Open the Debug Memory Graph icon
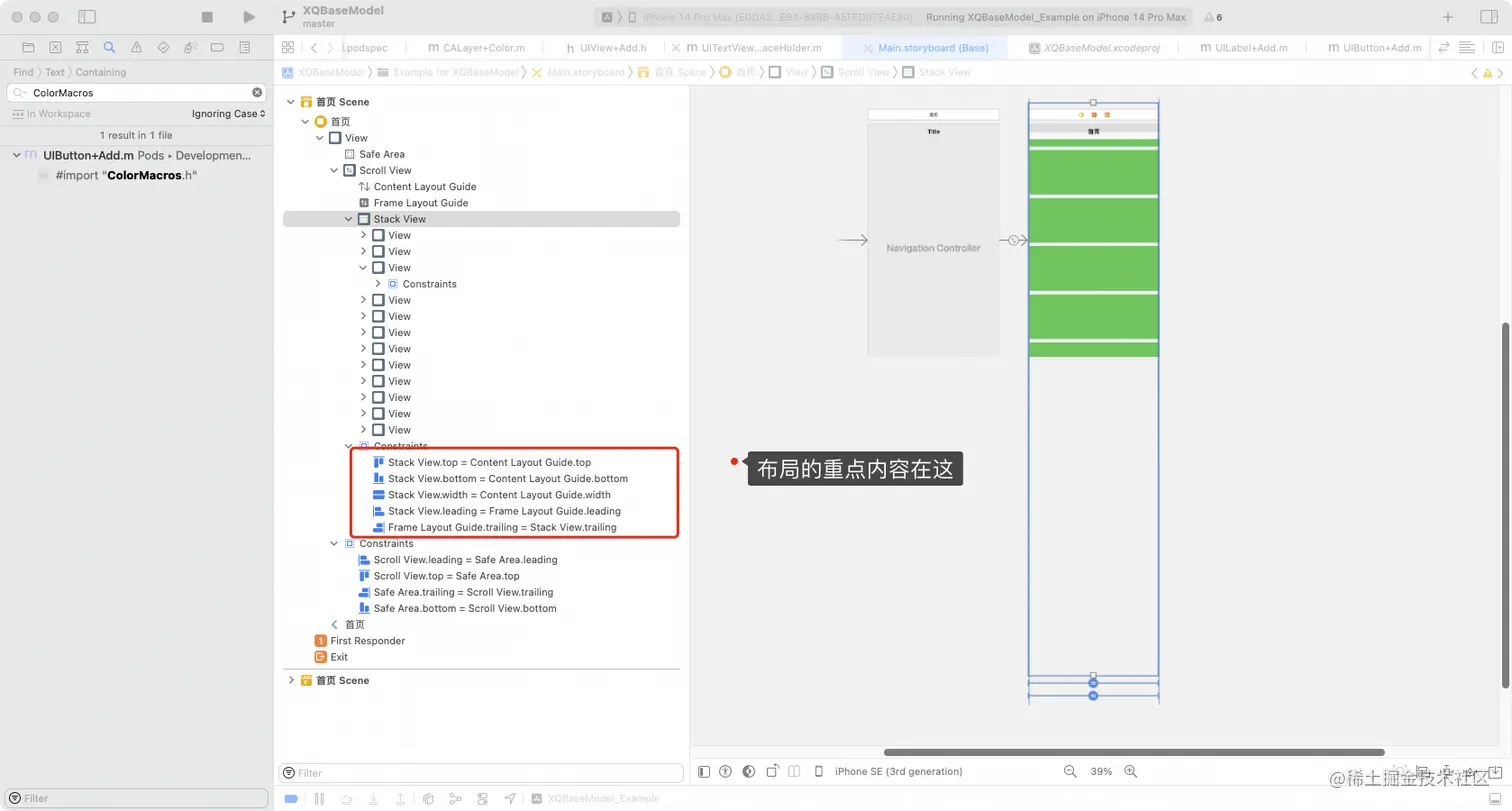This screenshot has height=811, width=1512. (x=455, y=798)
